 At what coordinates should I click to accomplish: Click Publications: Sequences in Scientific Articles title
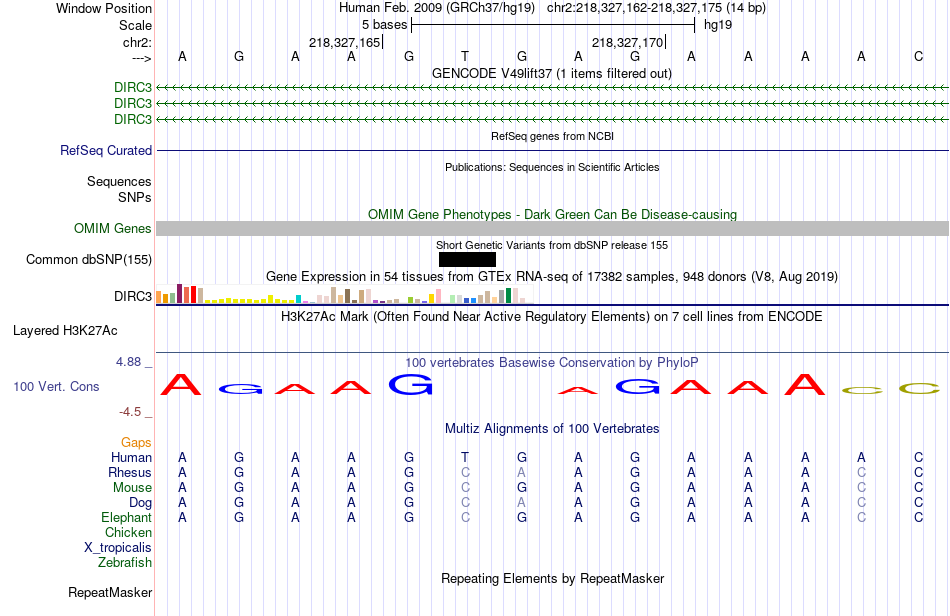[552, 167]
